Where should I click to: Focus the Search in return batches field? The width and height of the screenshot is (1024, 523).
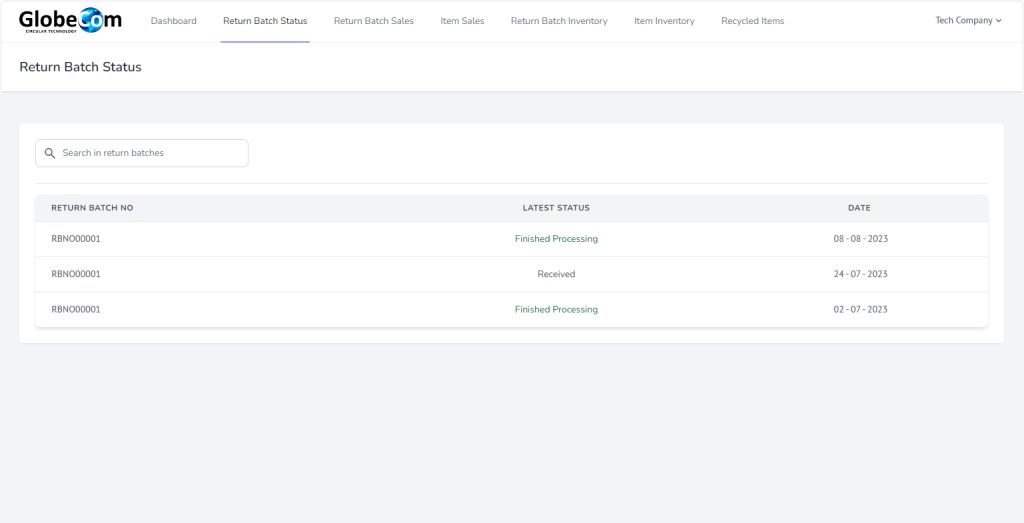point(150,153)
